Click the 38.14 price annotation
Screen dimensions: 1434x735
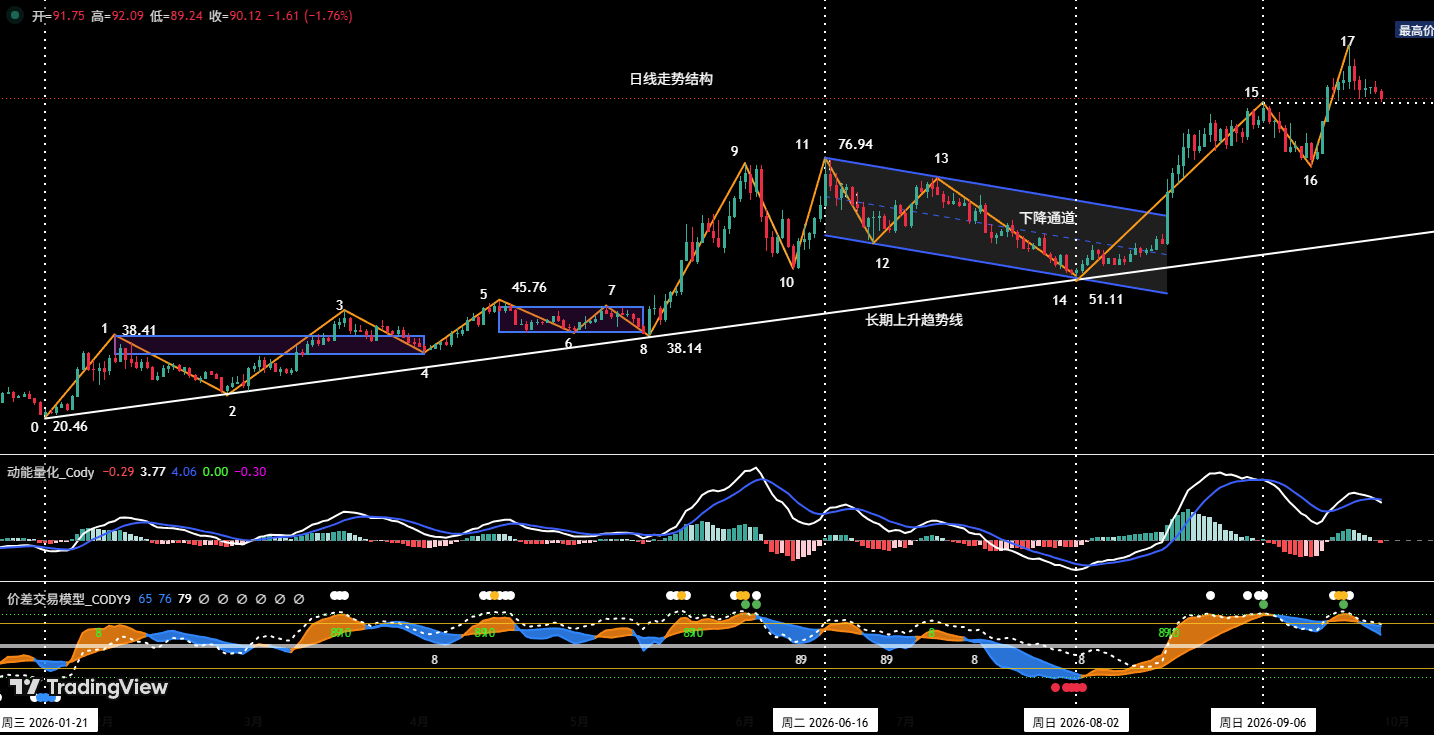coord(684,349)
